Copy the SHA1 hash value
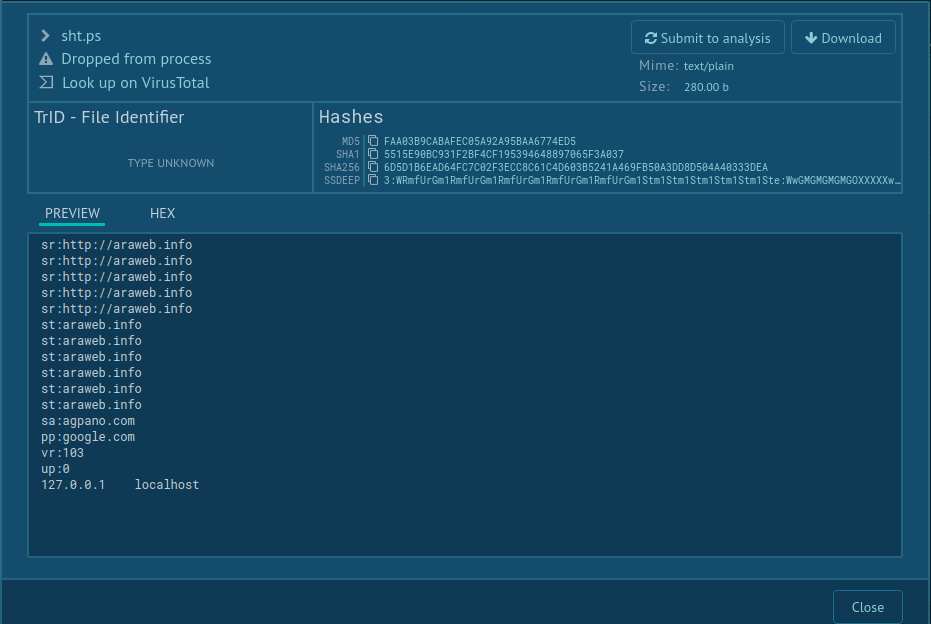The width and height of the screenshot is (931, 624). coord(373,154)
